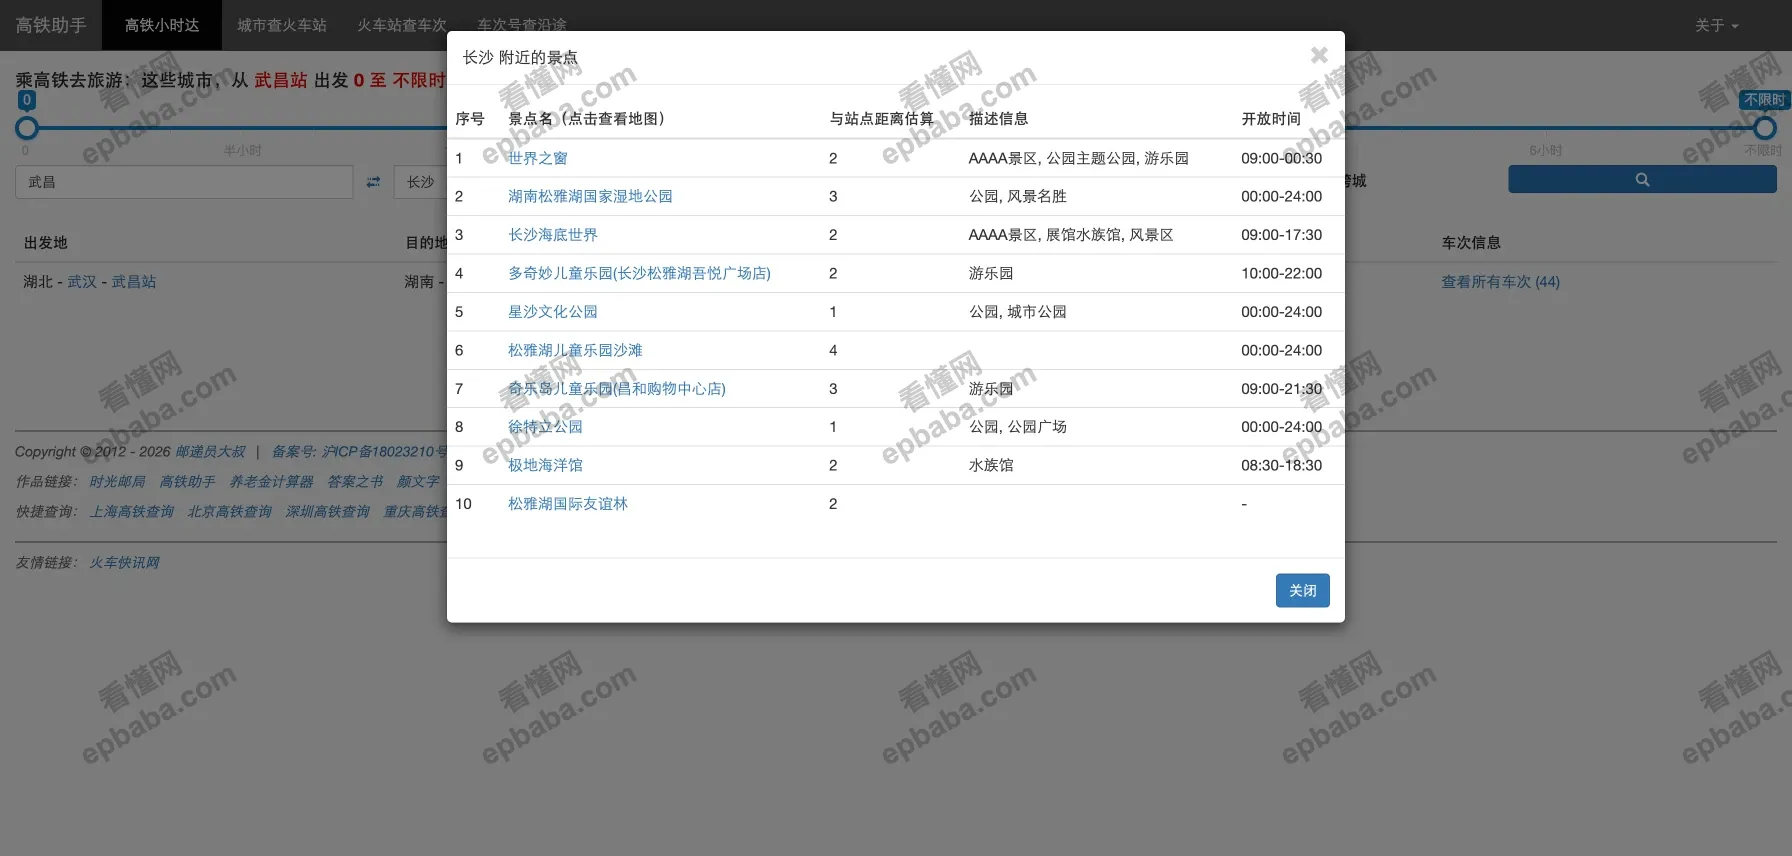Click the right slider handle at 不限时
The width and height of the screenshot is (1792, 856).
1765,128
